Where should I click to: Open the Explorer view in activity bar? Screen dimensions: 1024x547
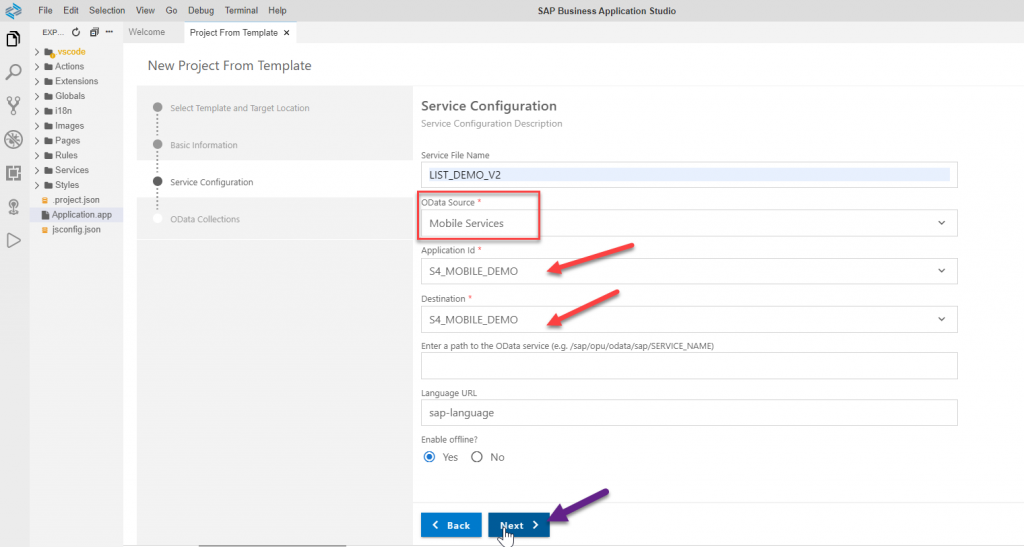13,39
